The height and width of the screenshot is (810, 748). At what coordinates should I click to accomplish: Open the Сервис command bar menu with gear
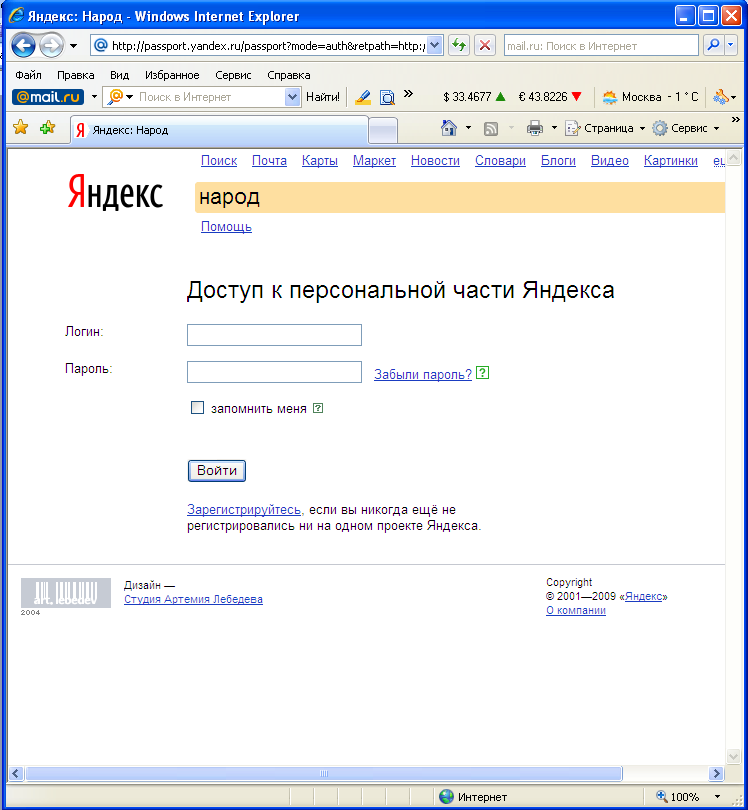[x=686, y=128]
